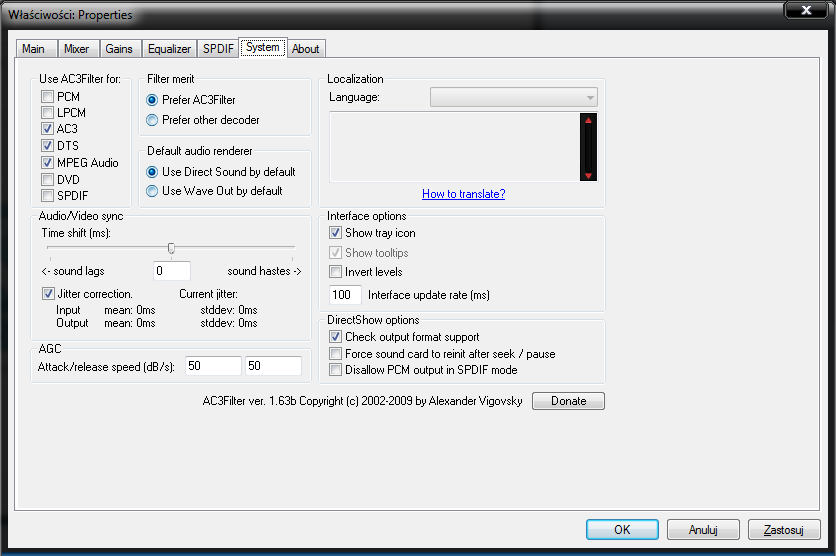Select the Equalizer tab
Image resolution: width=836 pixels, height=556 pixels.
pos(169,49)
